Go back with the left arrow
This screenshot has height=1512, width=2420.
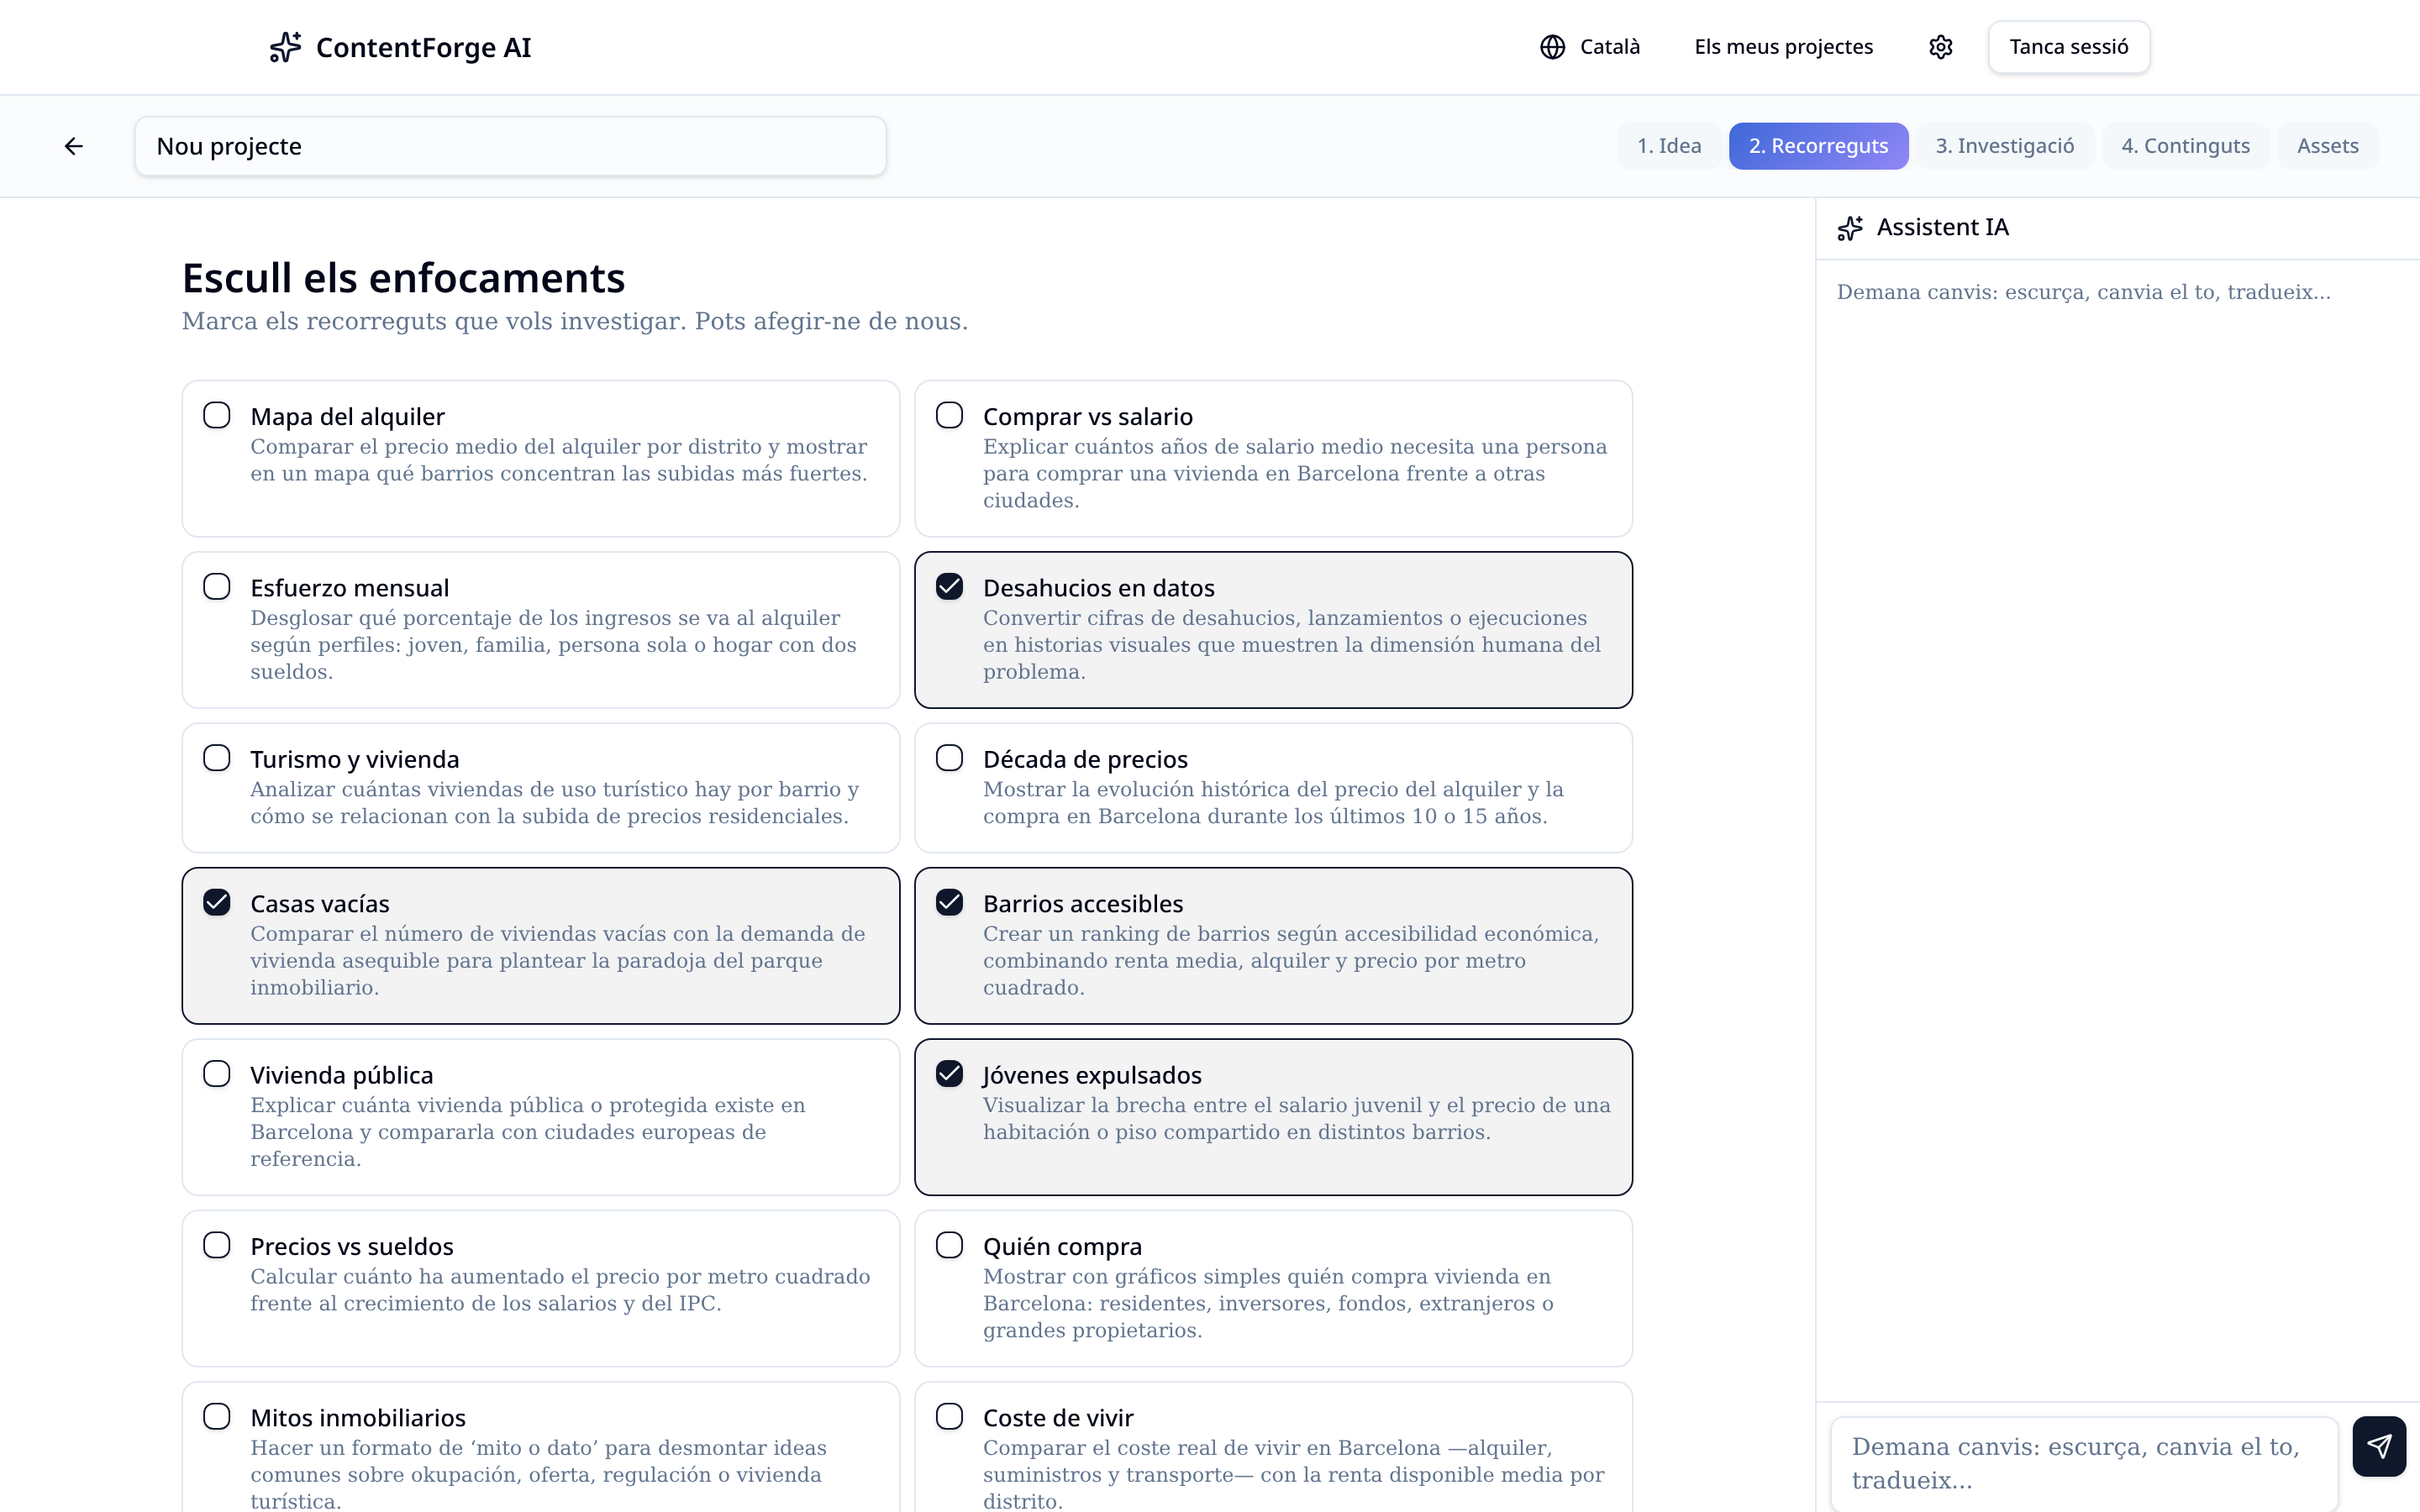74,146
